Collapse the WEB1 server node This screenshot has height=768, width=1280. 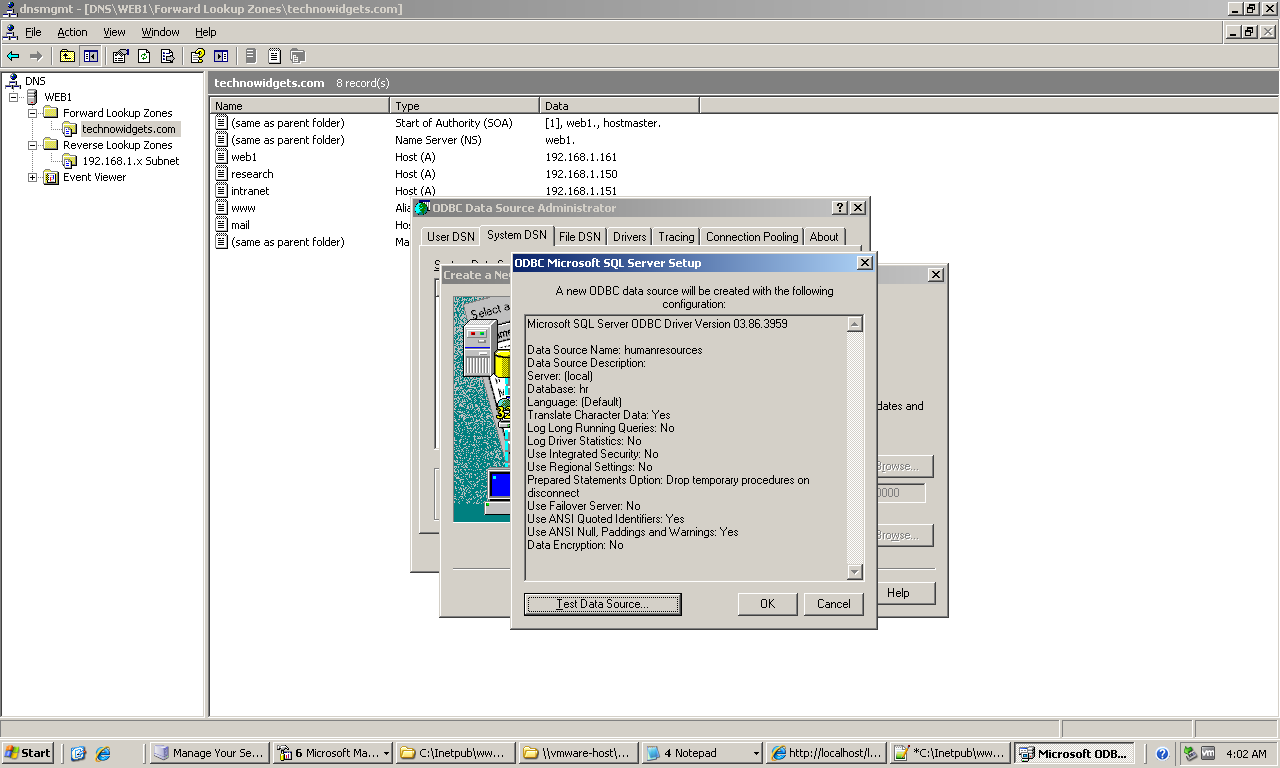click(x=14, y=97)
